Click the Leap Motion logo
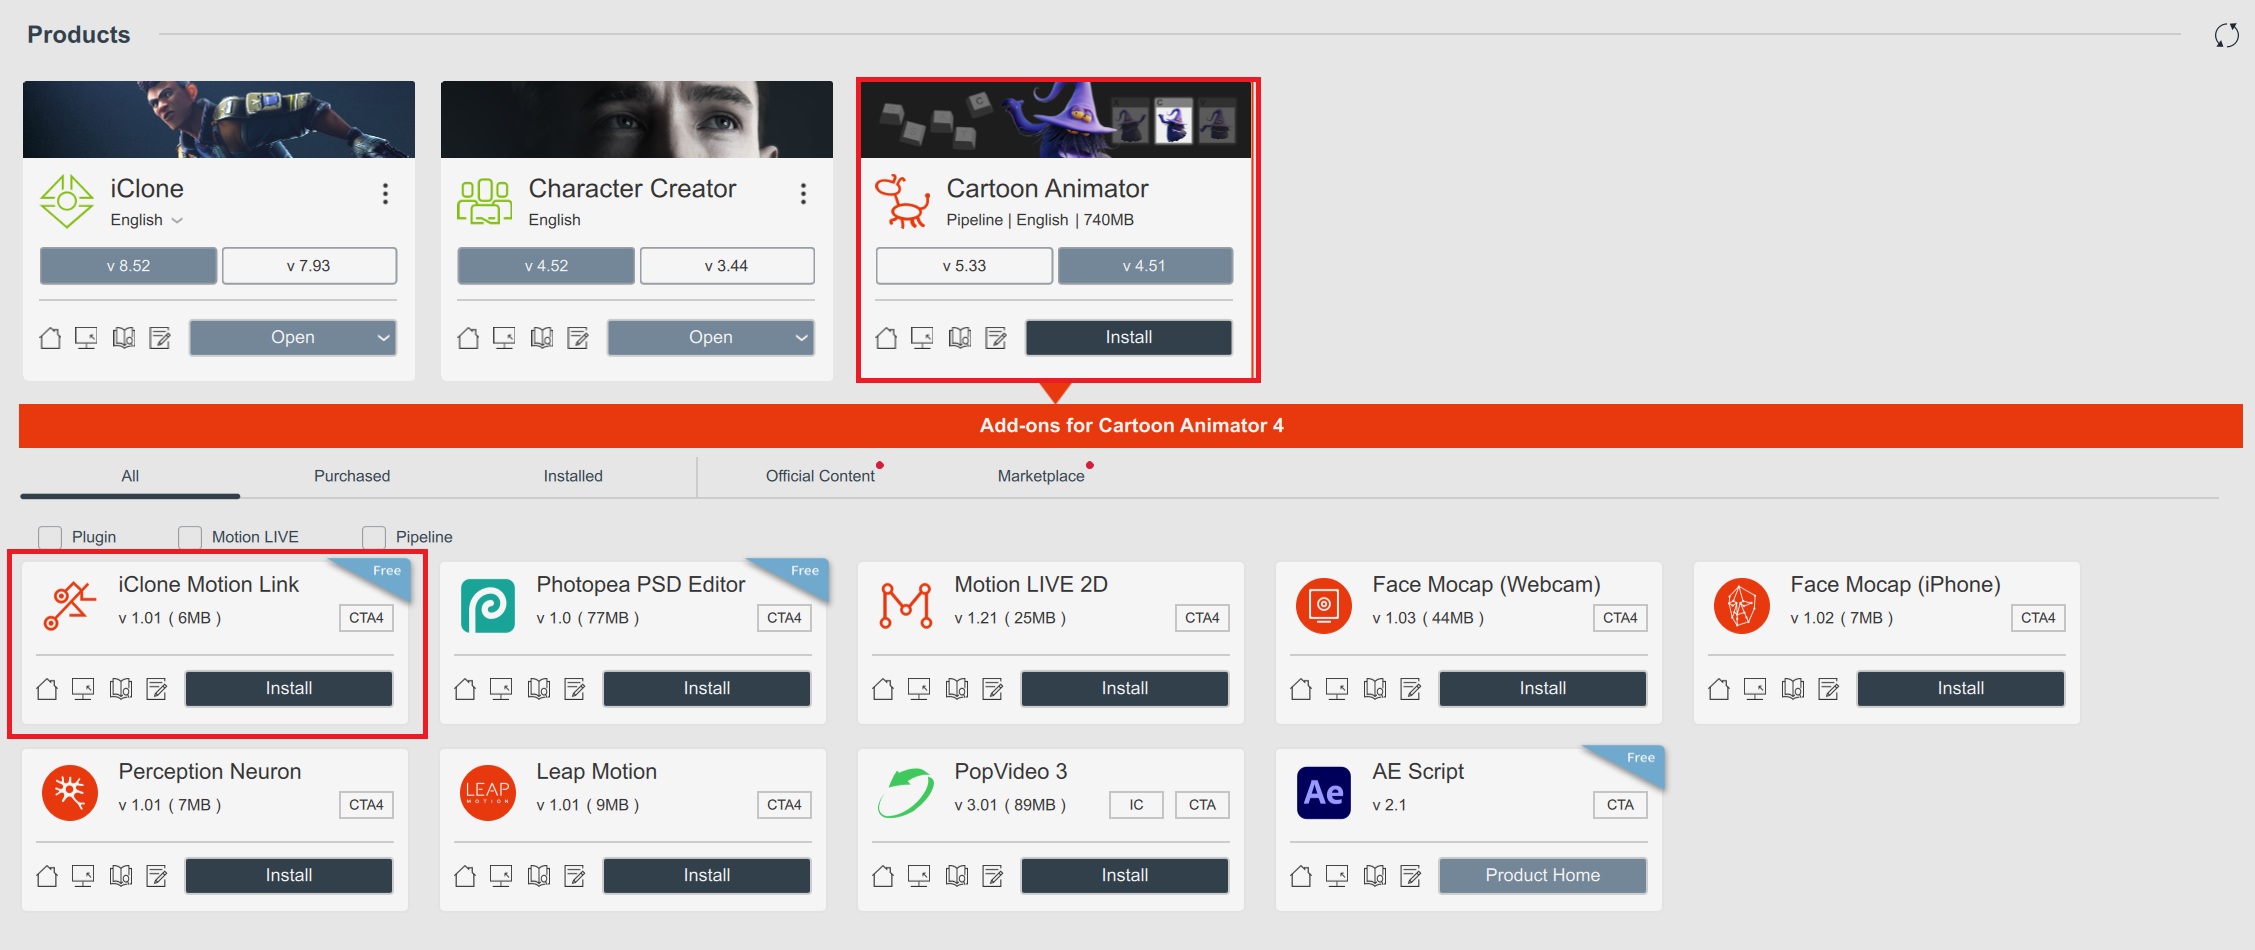 click(x=488, y=793)
